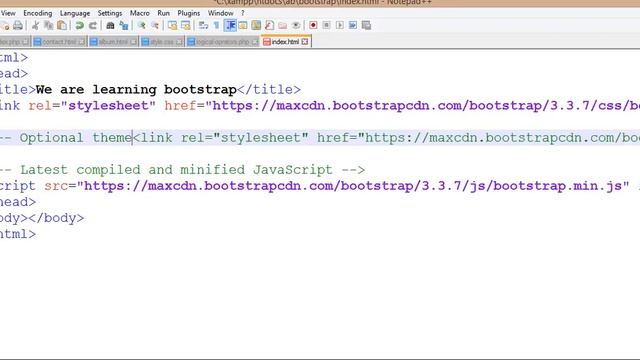
Task: Open the Language menu
Action: (75, 13)
